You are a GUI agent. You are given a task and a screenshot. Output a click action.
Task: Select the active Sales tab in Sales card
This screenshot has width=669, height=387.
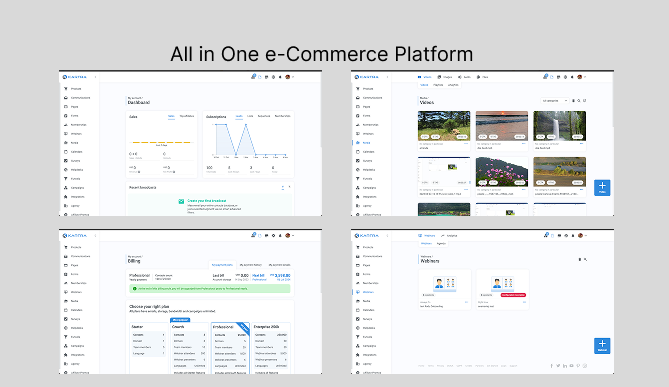(x=171, y=116)
